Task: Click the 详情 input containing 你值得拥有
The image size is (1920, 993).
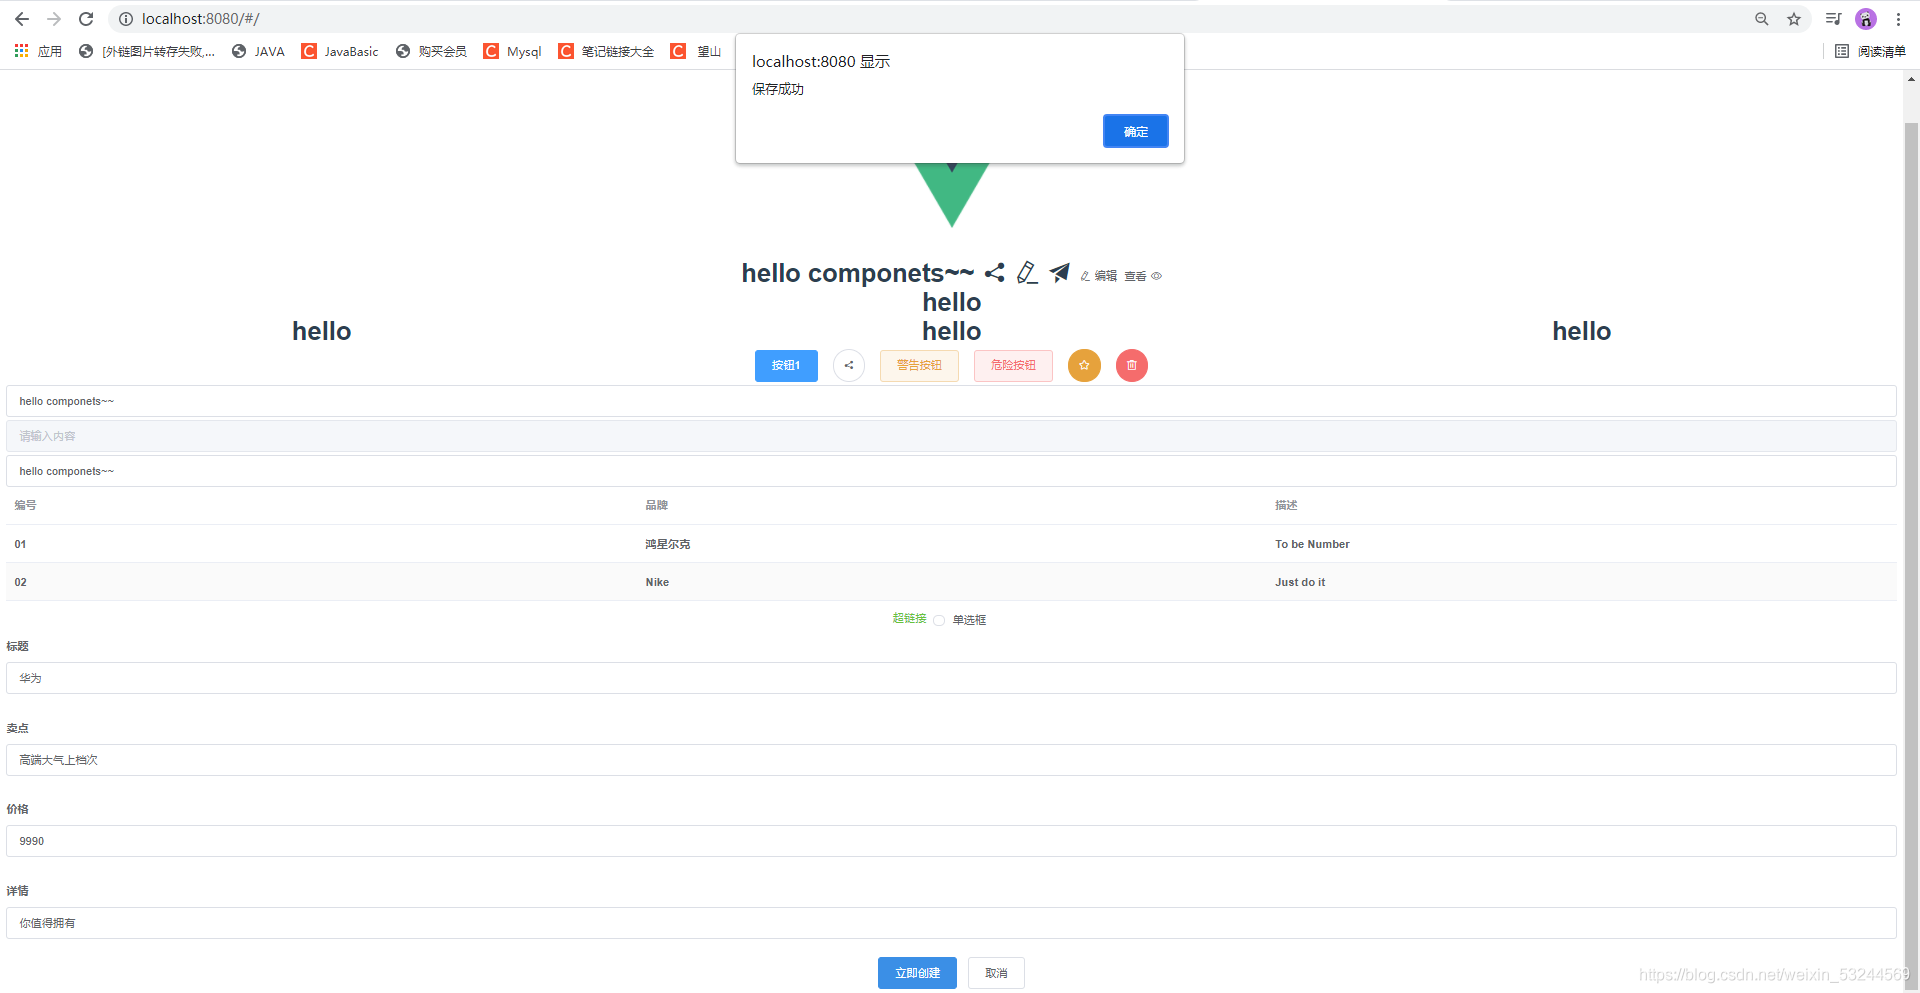Action: point(951,923)
